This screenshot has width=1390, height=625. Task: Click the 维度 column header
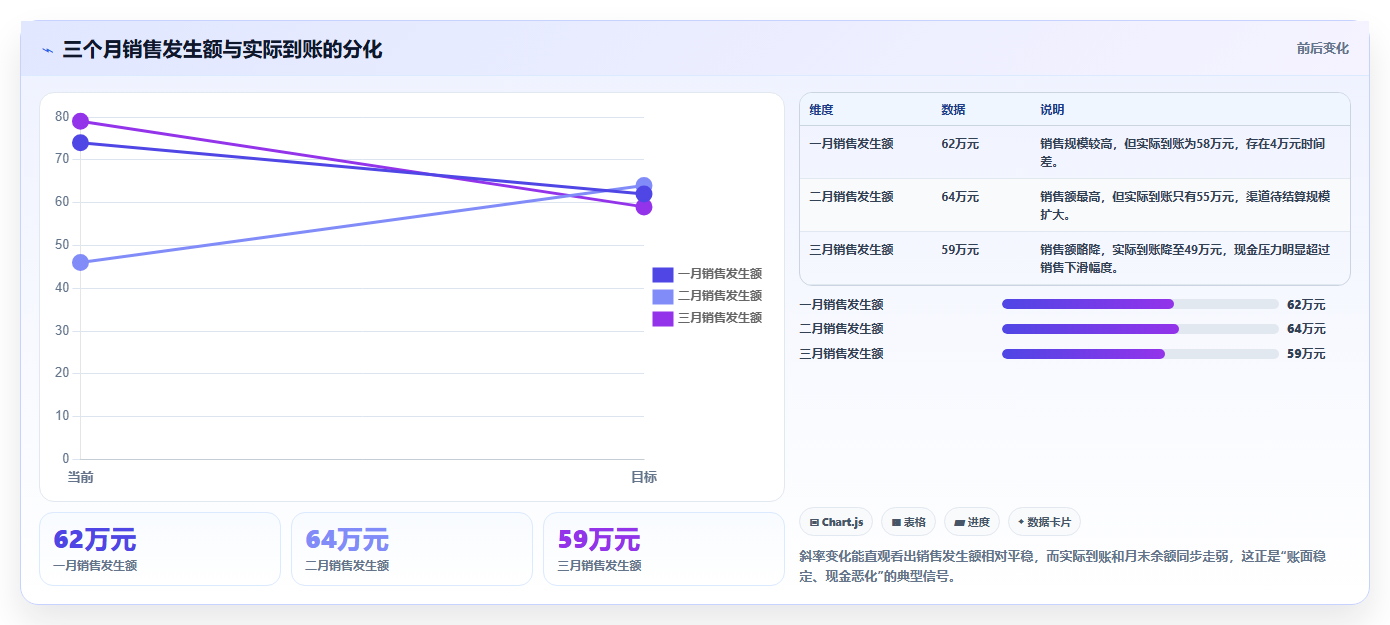pos(822,110)
